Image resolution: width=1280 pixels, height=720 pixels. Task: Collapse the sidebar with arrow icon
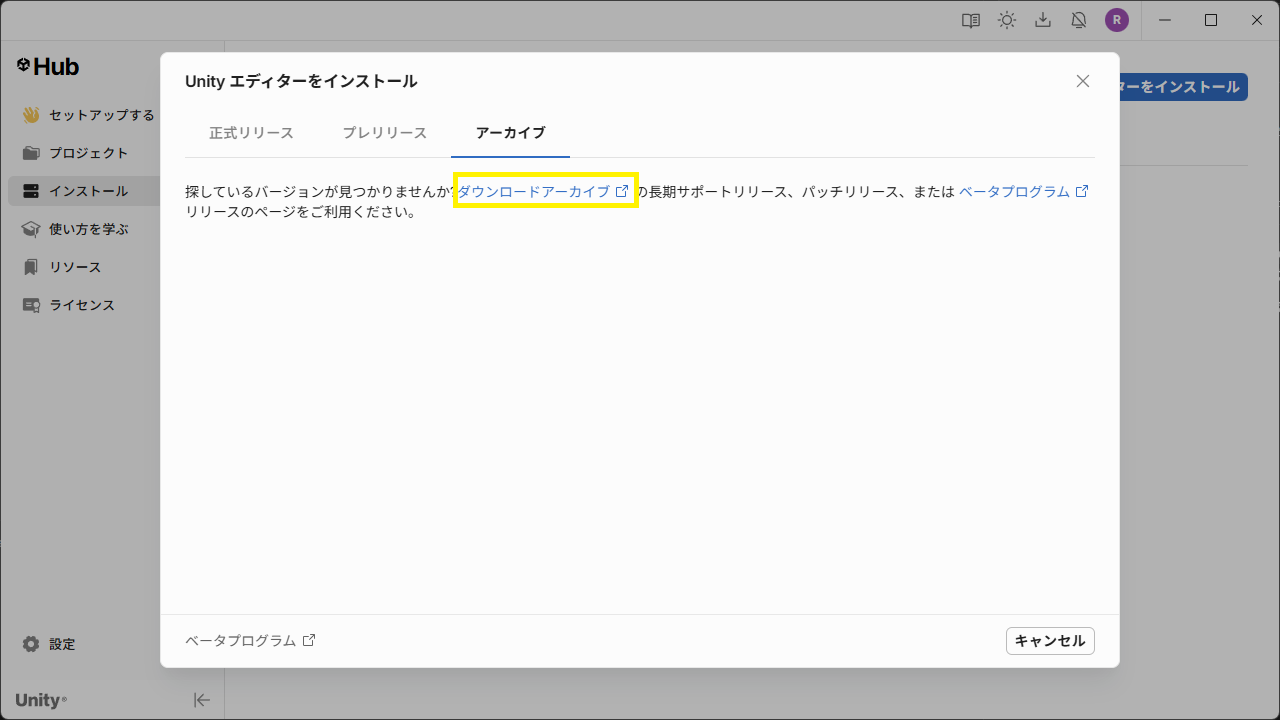[202, 700]
